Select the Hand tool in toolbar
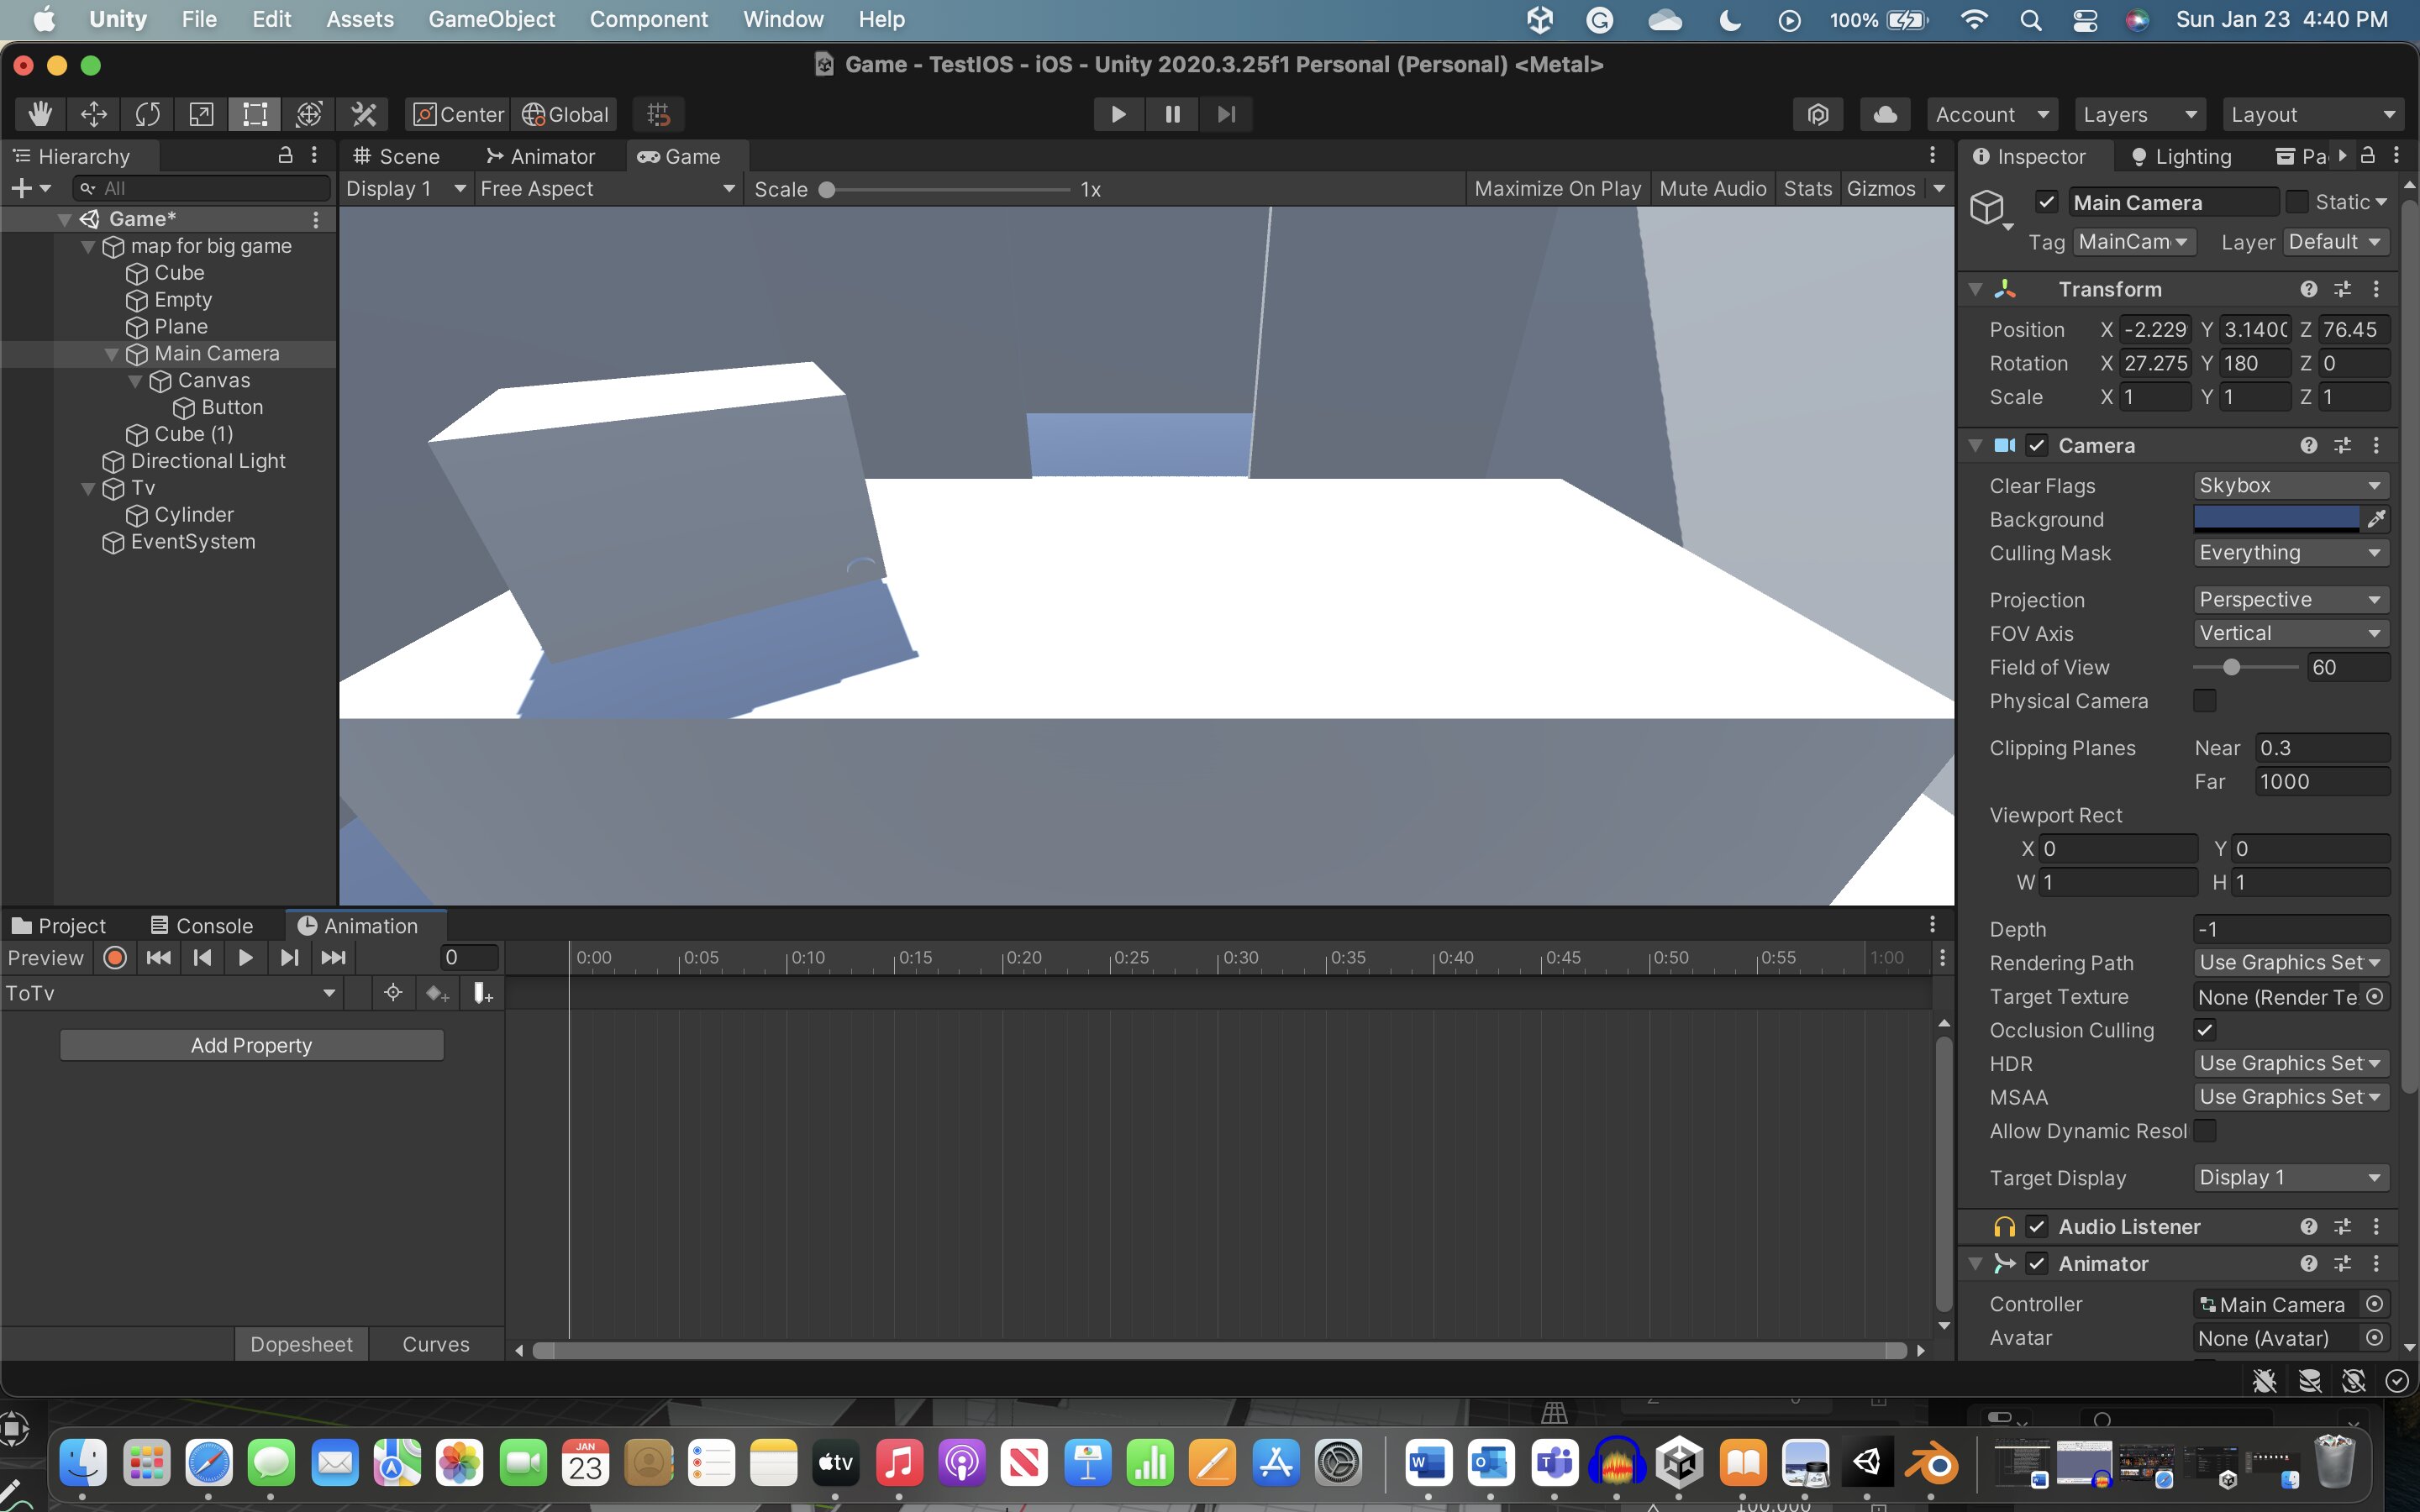Image resolution: width=2420 pixels, height=1512 pixels. (x=40, y=114)
